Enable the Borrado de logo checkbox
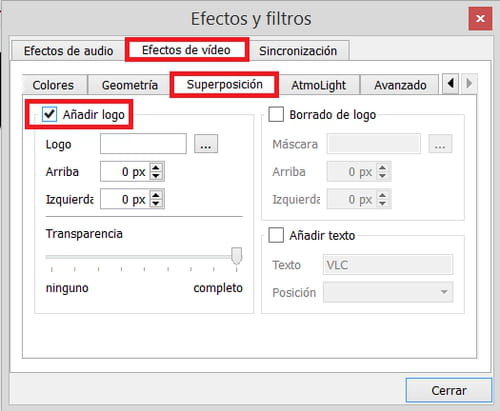 pyautogui.click(x=276, y=114)
